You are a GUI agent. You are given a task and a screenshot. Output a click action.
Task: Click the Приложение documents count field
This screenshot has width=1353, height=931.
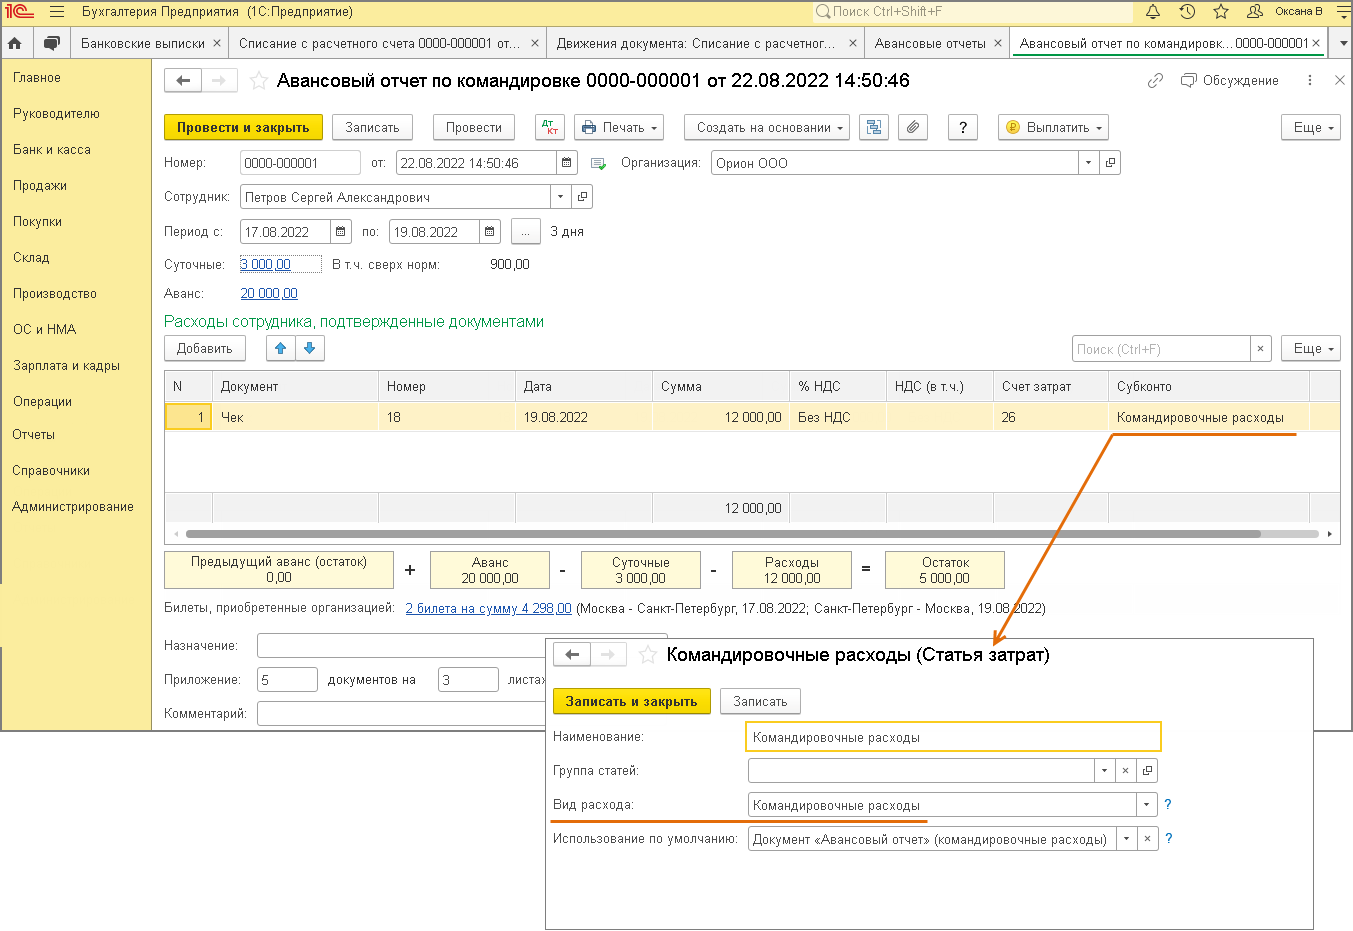coord(287,680)
